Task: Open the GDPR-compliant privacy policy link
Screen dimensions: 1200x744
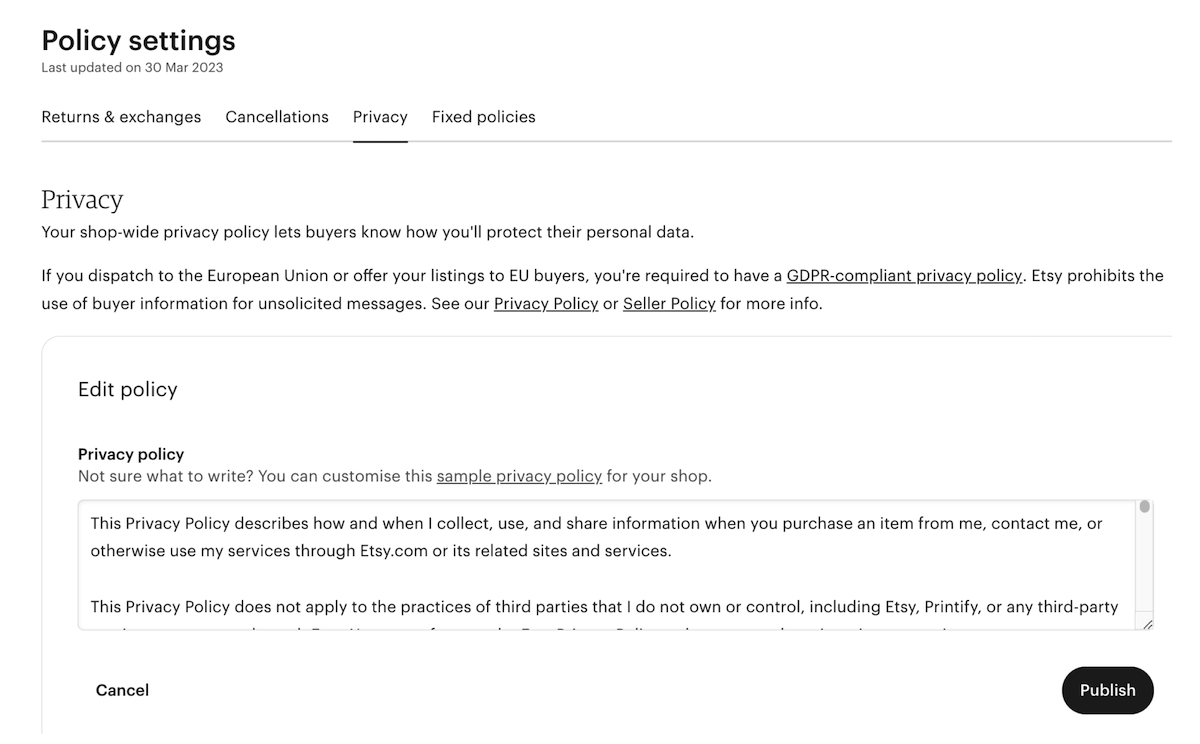Action: (904, 275)
